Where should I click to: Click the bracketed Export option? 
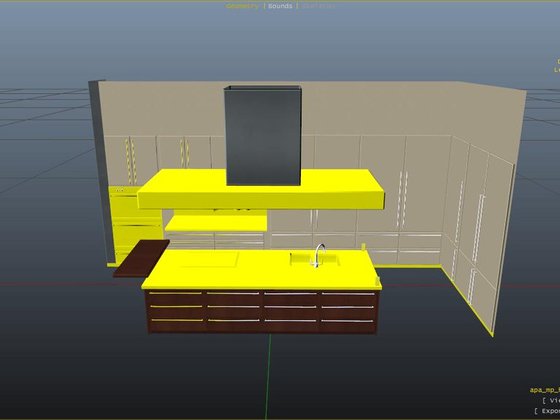547,411
